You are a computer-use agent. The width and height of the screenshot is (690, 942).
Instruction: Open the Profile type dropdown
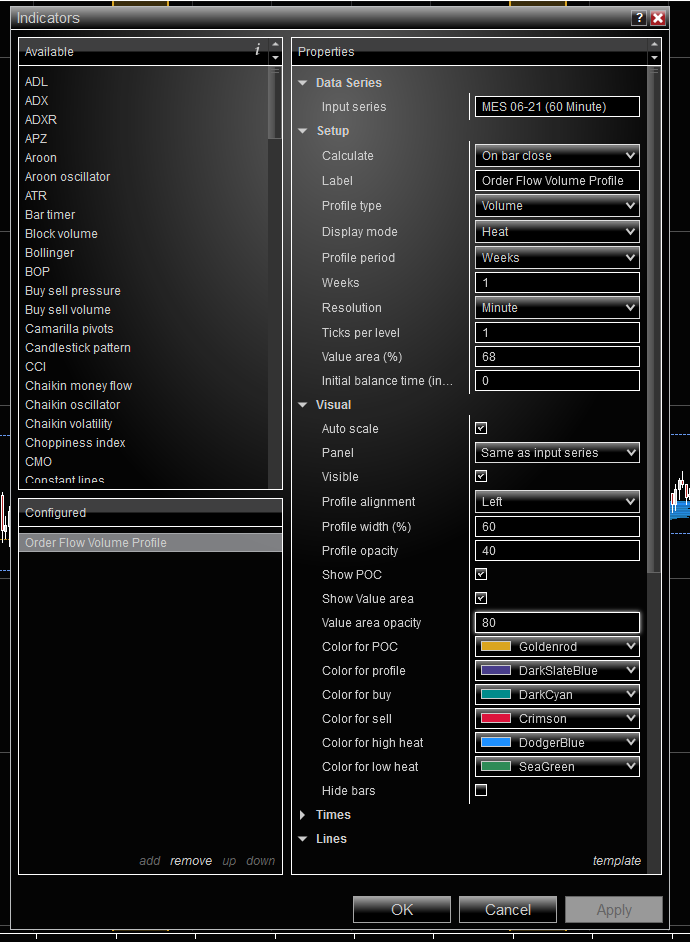pos(557,205)
